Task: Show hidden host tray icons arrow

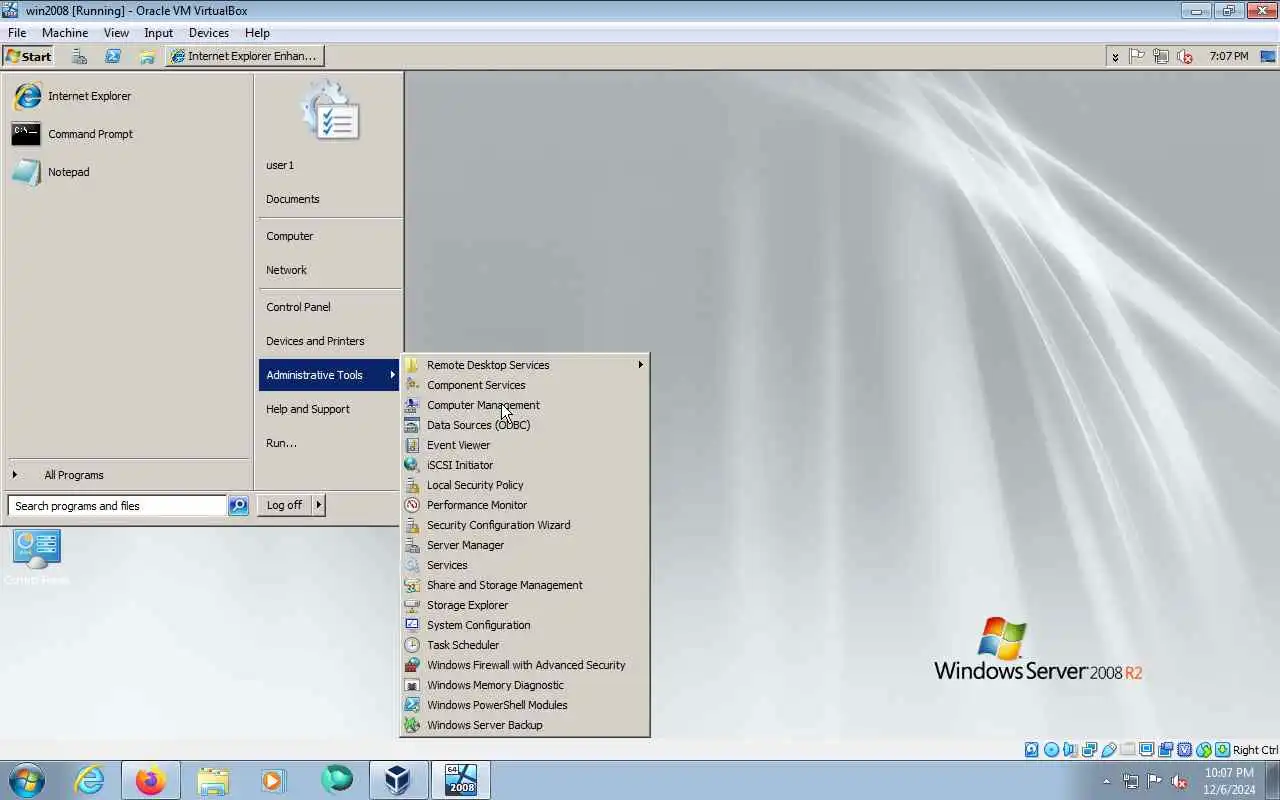Action: point(1106,781)
